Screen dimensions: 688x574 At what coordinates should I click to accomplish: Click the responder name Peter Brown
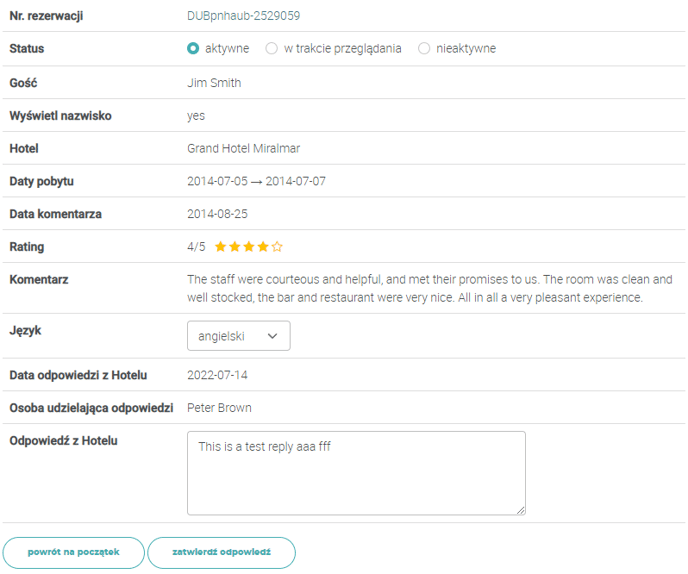pos(219,408)
